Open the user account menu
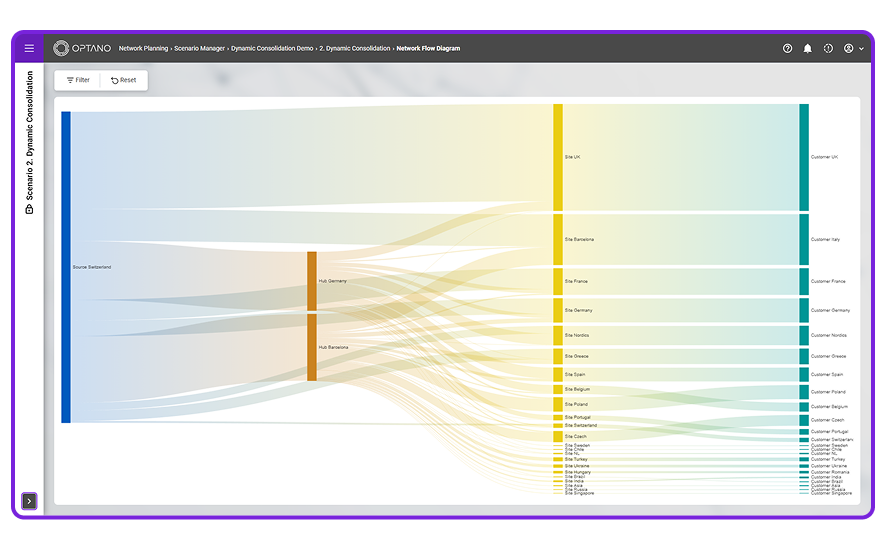The height and width of the screenshot is (550, 886). 853,49
